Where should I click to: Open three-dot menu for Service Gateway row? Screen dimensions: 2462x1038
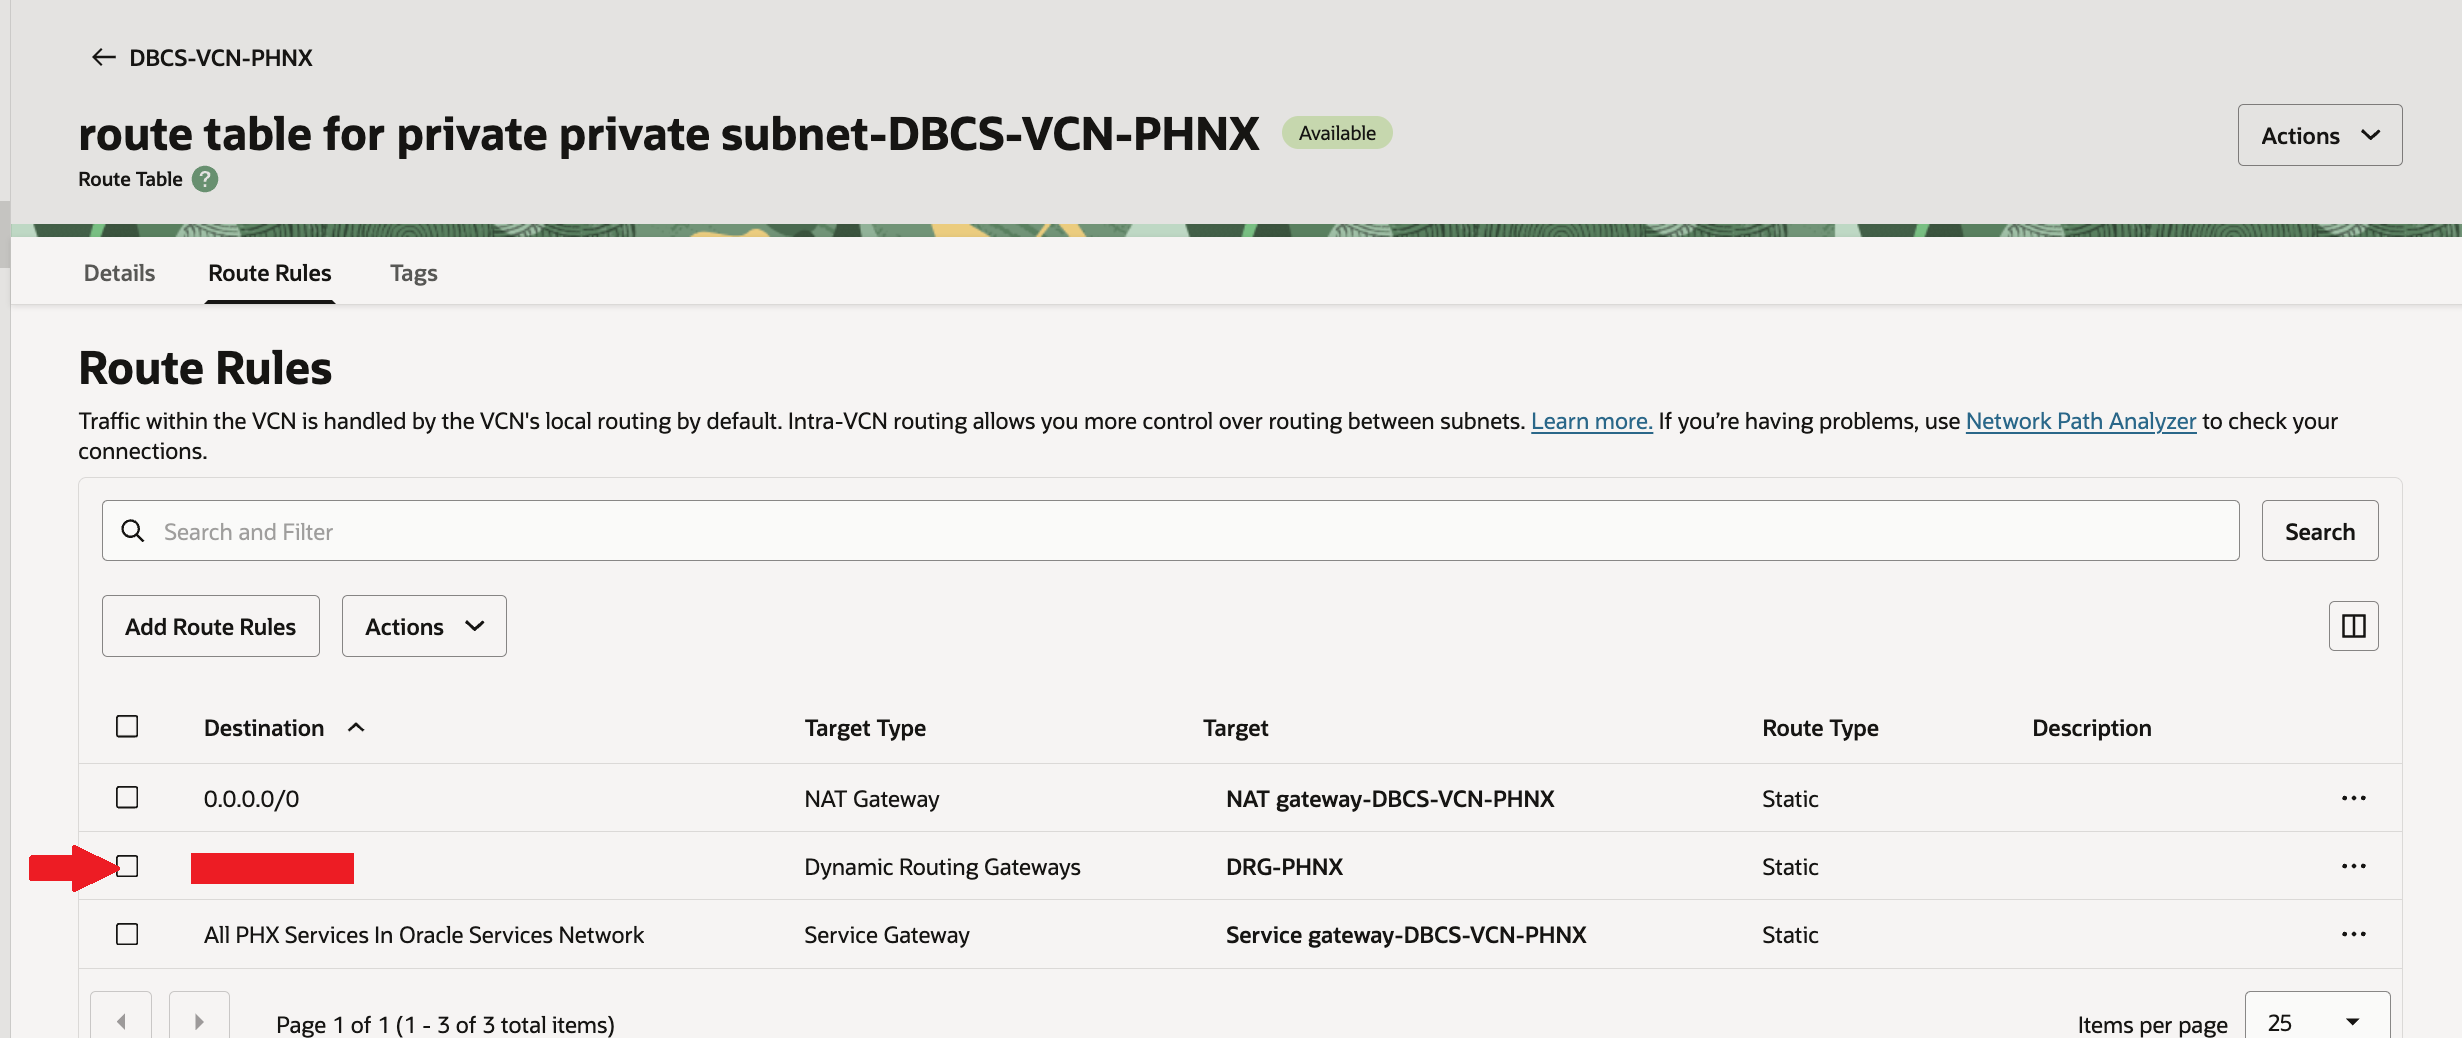(2353, 934)
